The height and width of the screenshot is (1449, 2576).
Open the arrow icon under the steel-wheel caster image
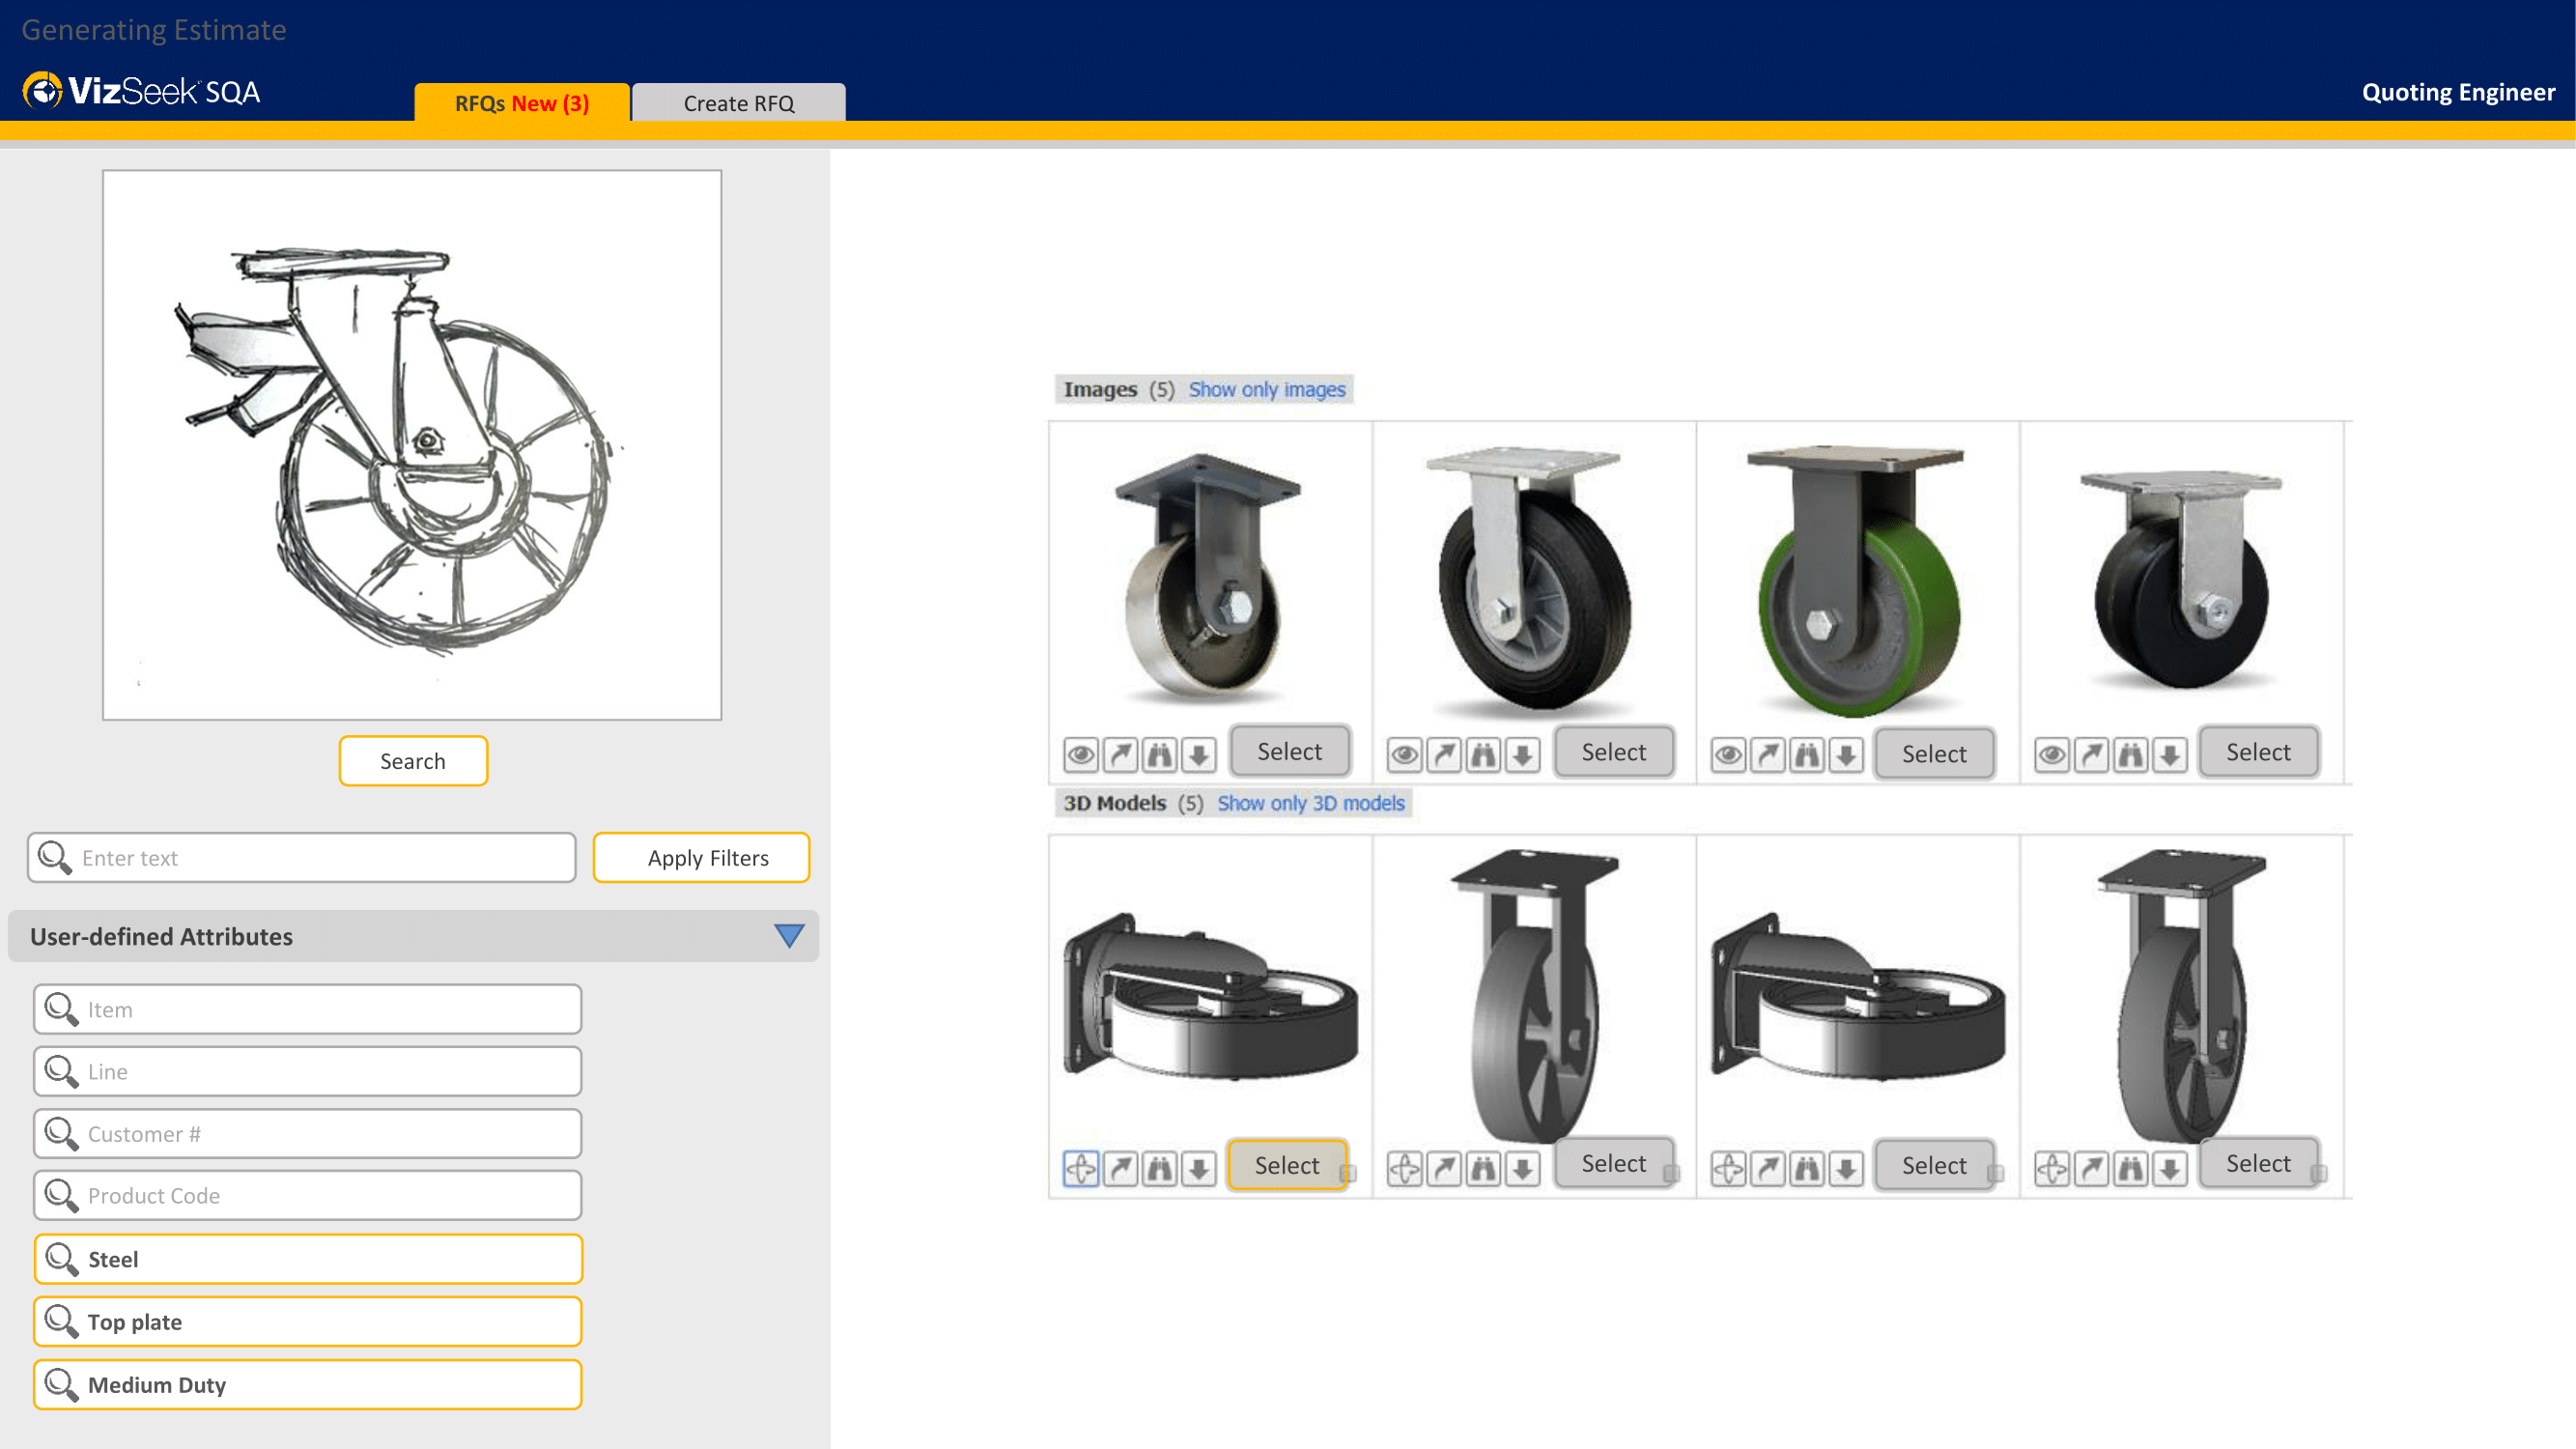(x=1120, y=754)
